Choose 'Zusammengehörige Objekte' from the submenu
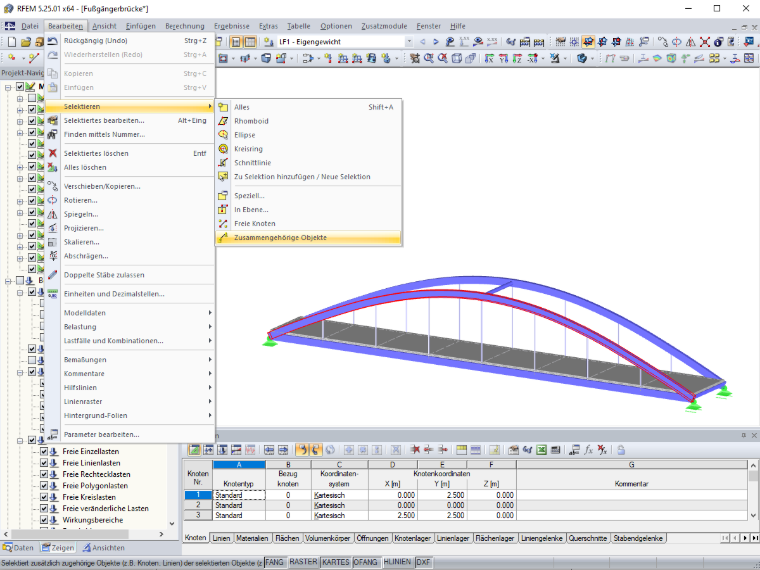760x570 pixels. 309,238
